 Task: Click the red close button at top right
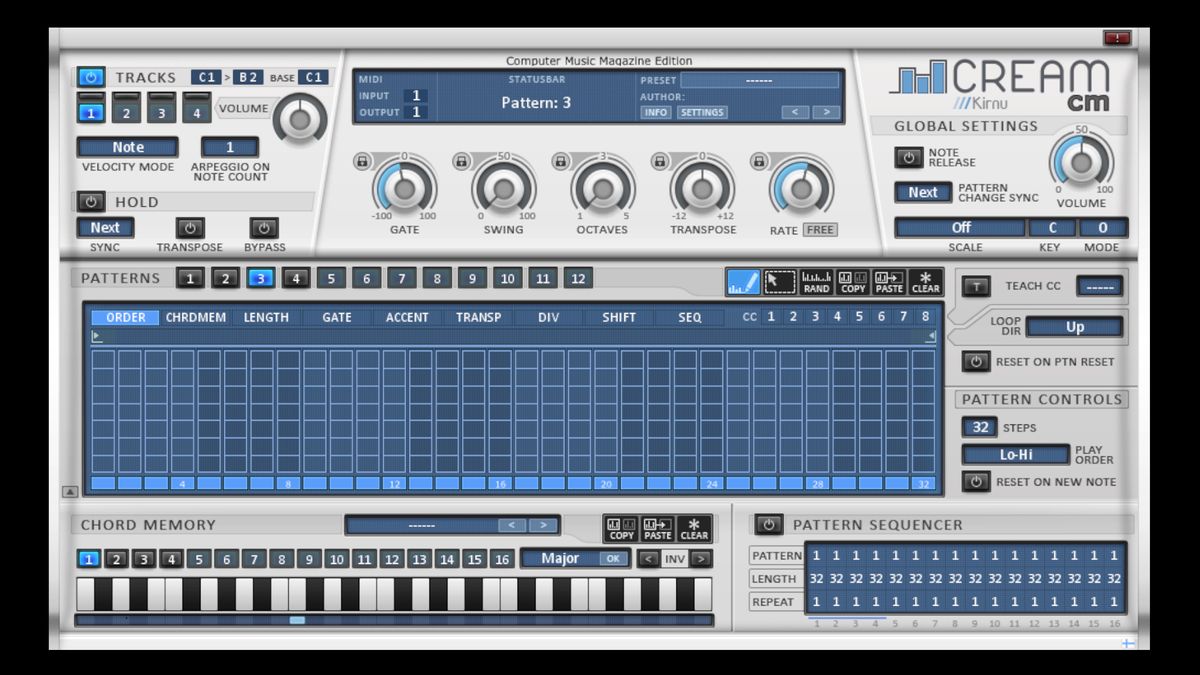(x=1117, y=38)
